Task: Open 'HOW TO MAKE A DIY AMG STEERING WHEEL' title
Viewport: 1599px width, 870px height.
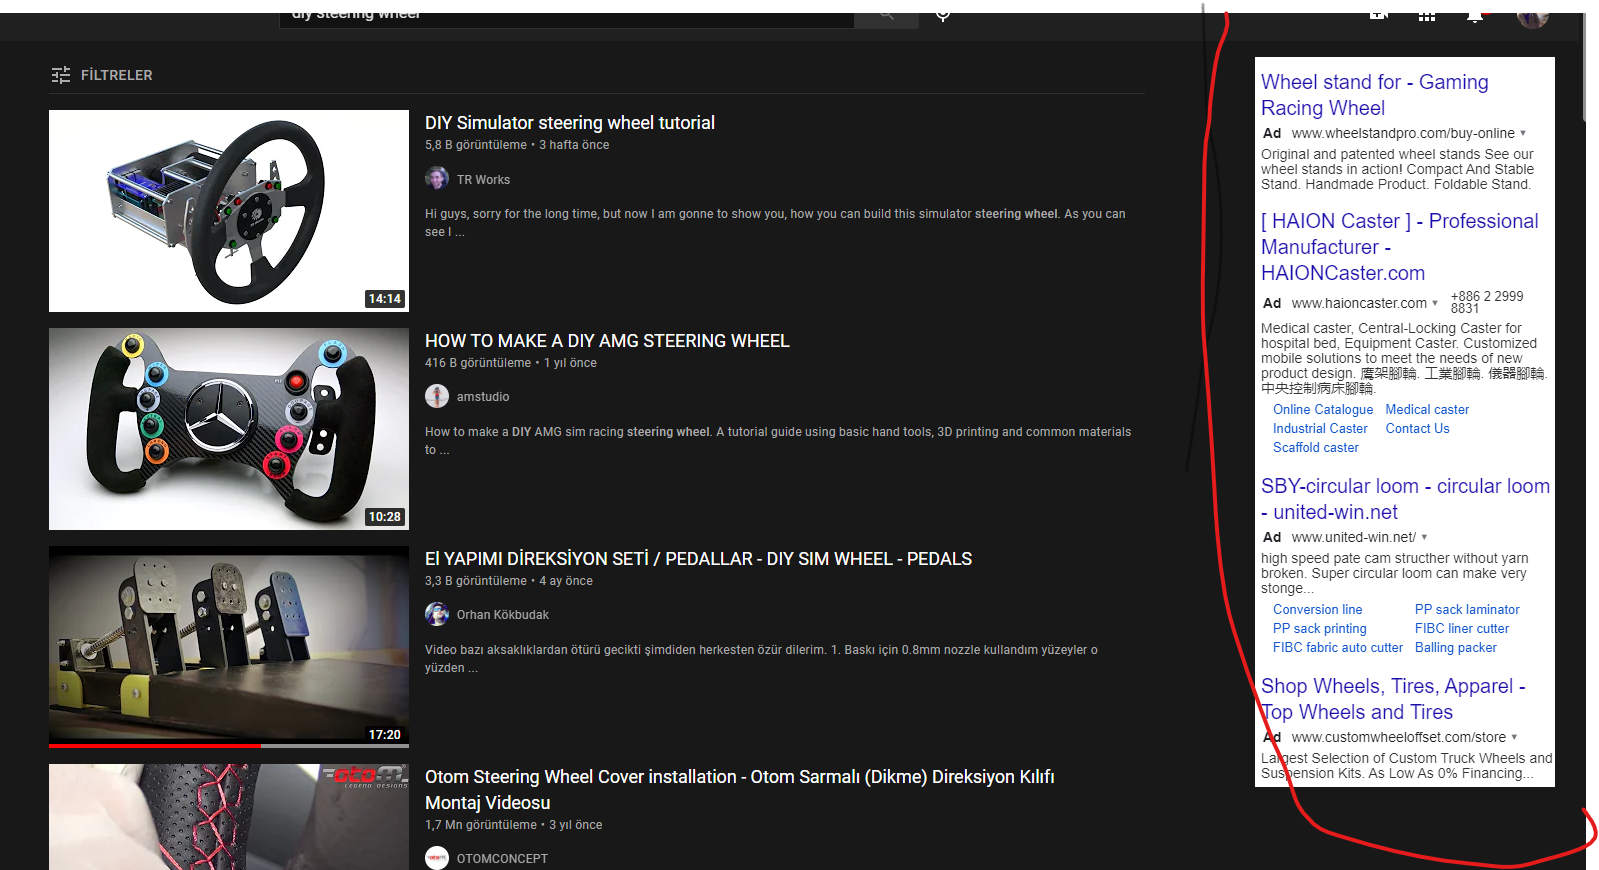Action: (607, 341)
